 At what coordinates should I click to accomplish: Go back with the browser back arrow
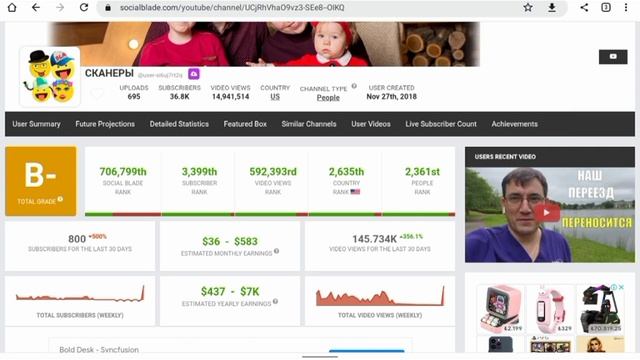coord(36,7)
